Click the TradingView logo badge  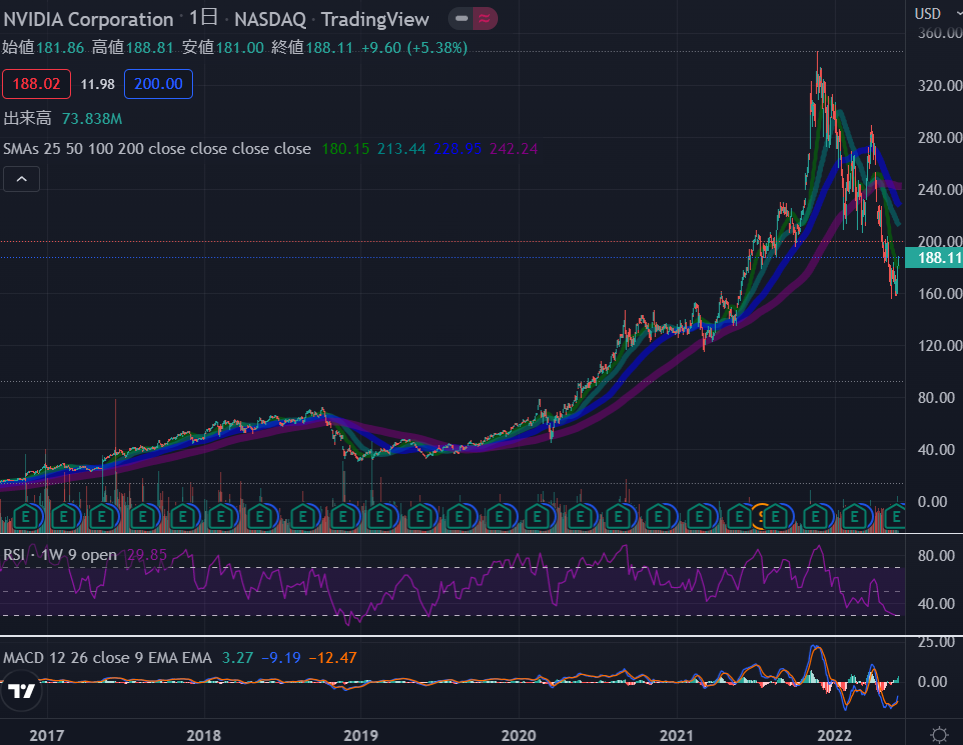point(21,690)
